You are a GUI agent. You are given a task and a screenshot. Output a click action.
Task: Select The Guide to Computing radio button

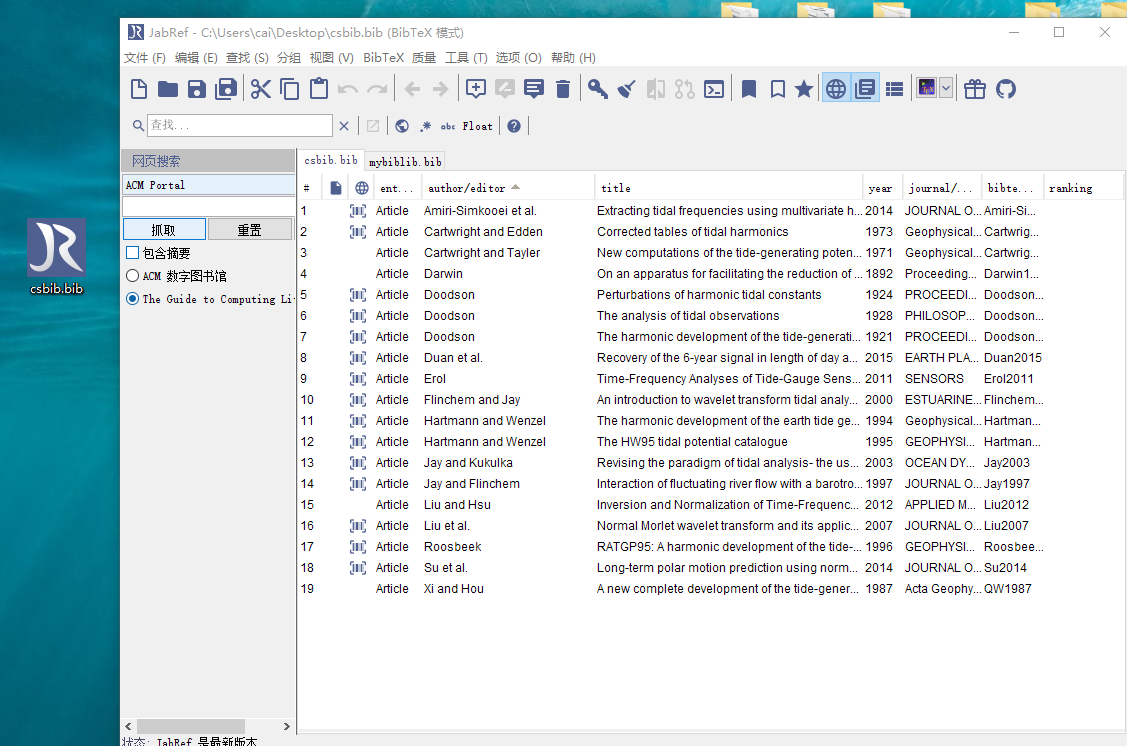(132, 299)
